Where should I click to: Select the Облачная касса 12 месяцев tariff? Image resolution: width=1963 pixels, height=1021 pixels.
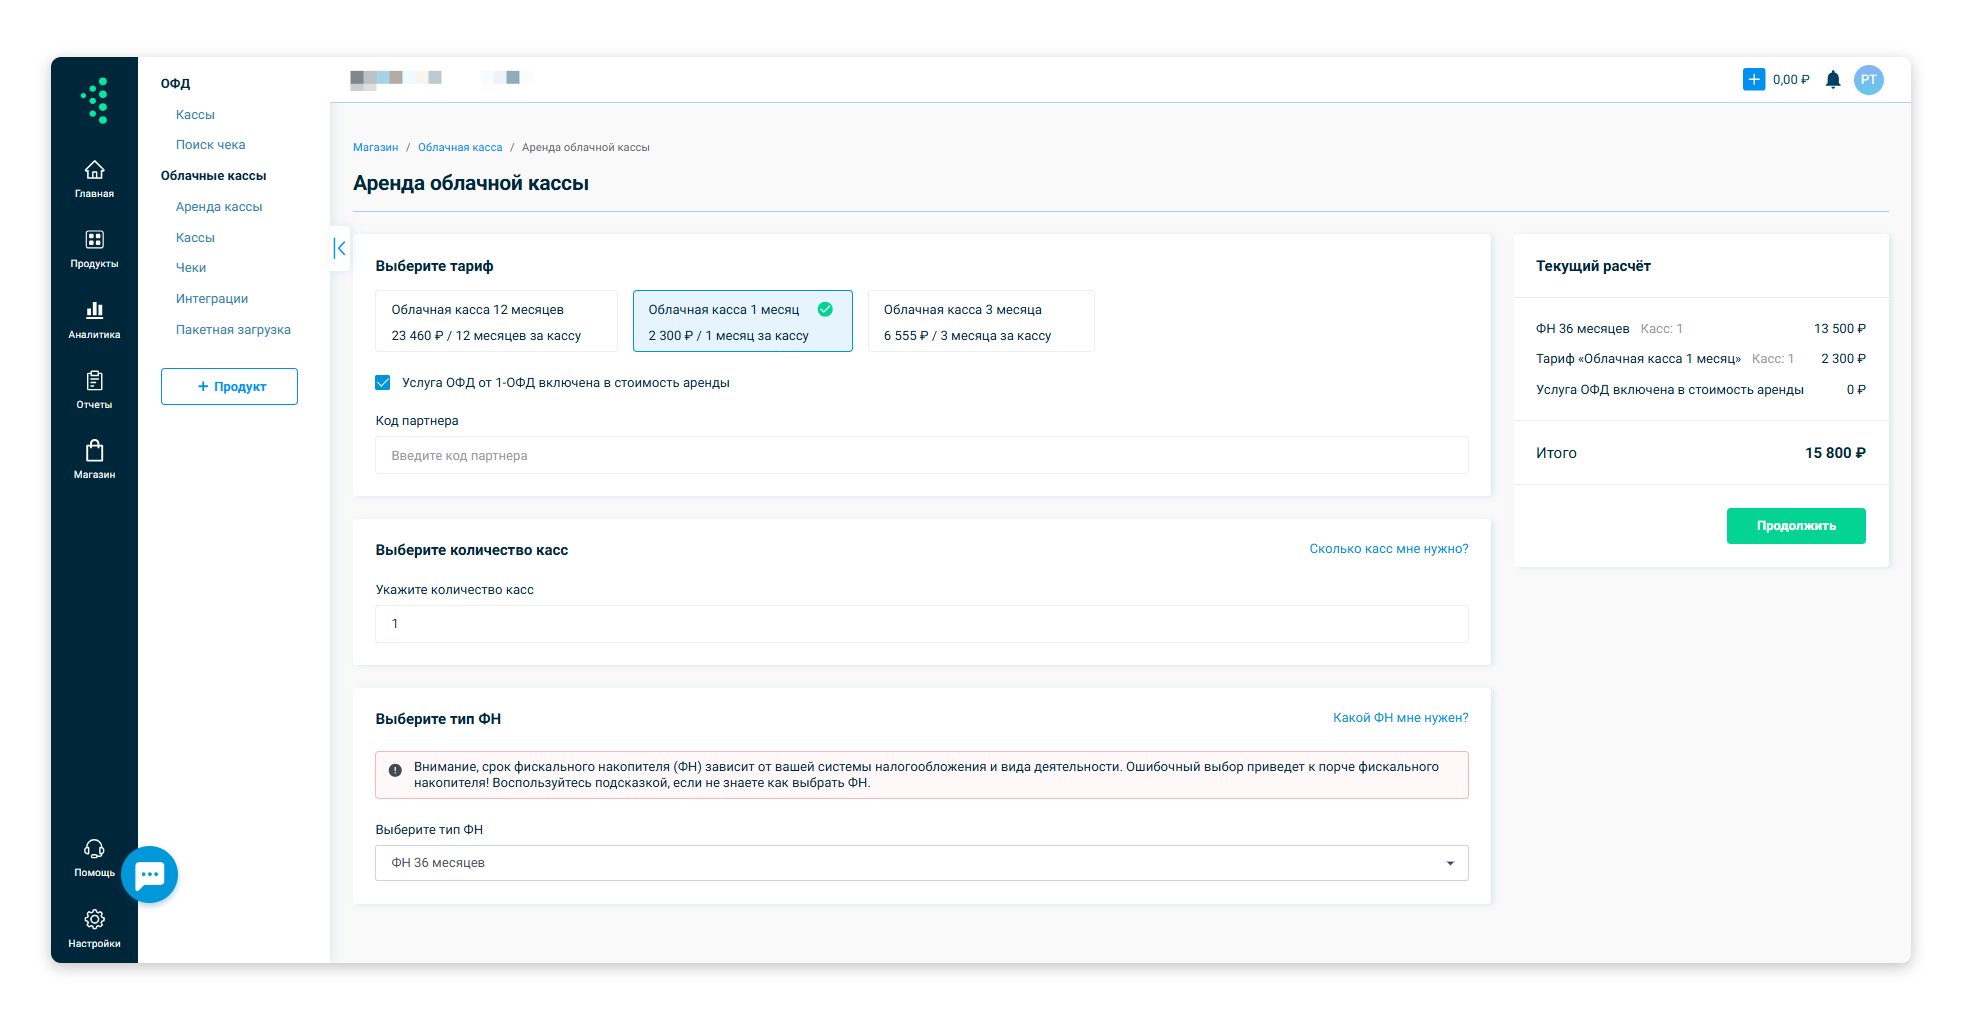coord(496,322)
